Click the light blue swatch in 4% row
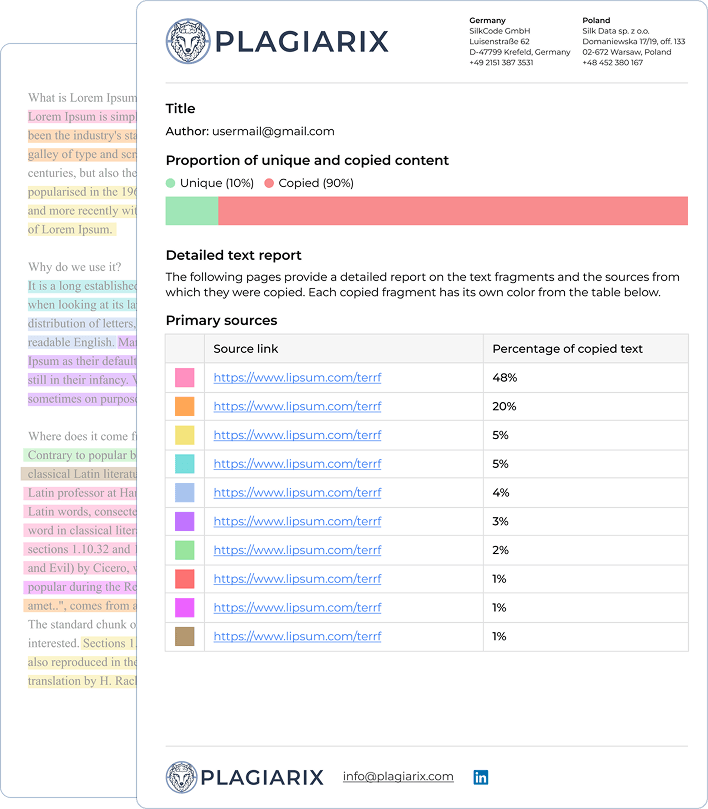 (185, 493)
